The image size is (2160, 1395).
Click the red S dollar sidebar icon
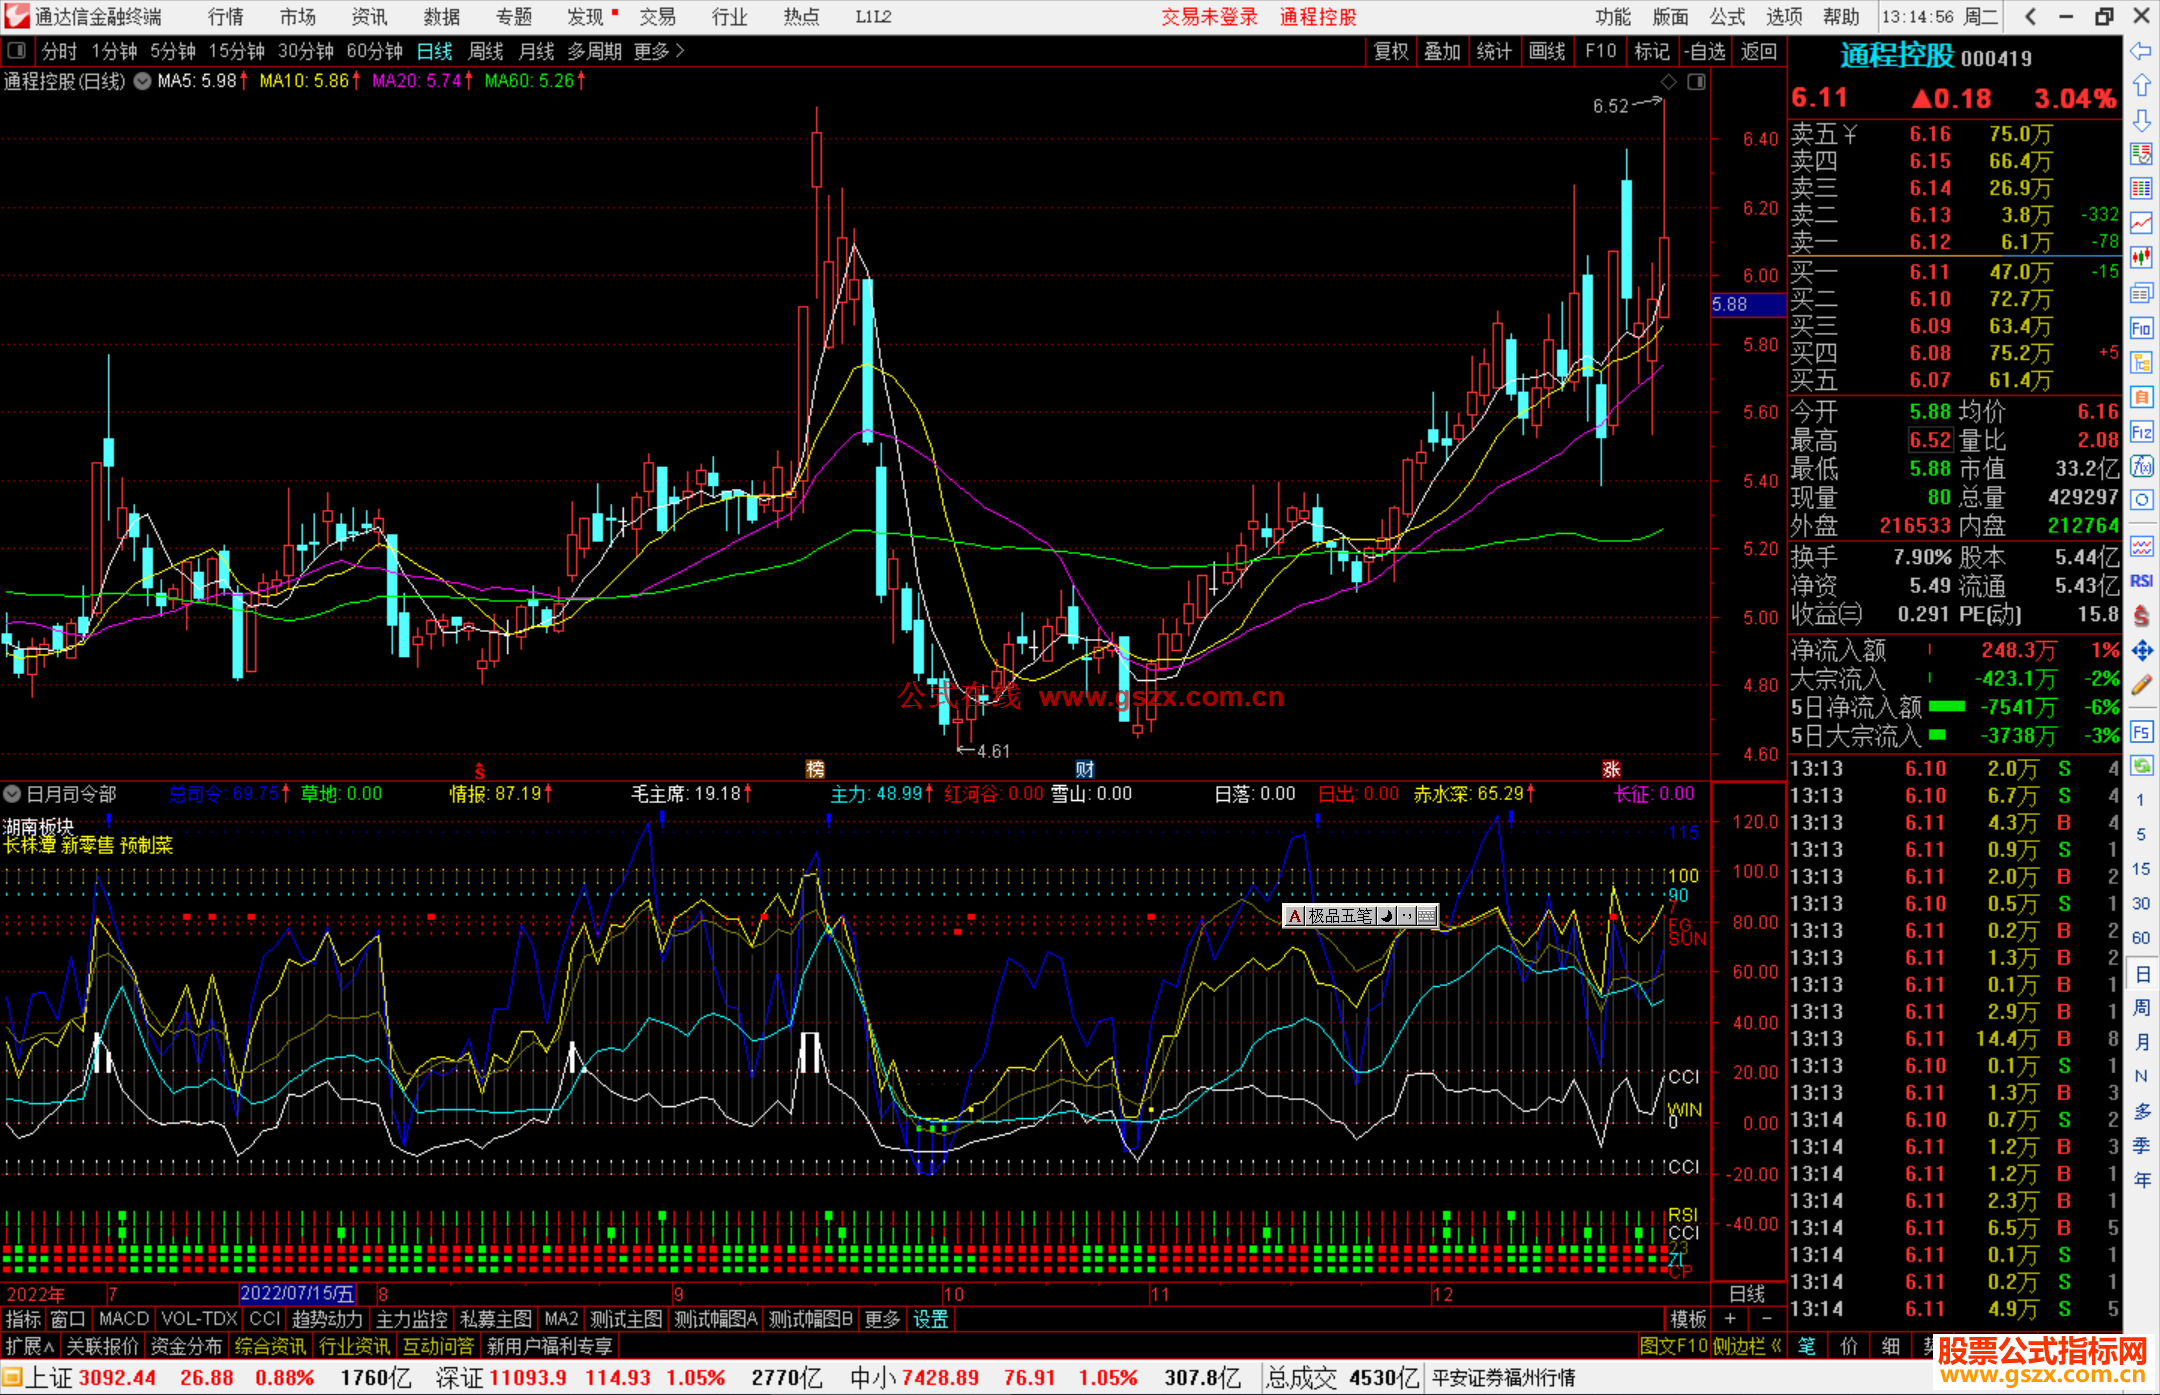coord(2141,616)
